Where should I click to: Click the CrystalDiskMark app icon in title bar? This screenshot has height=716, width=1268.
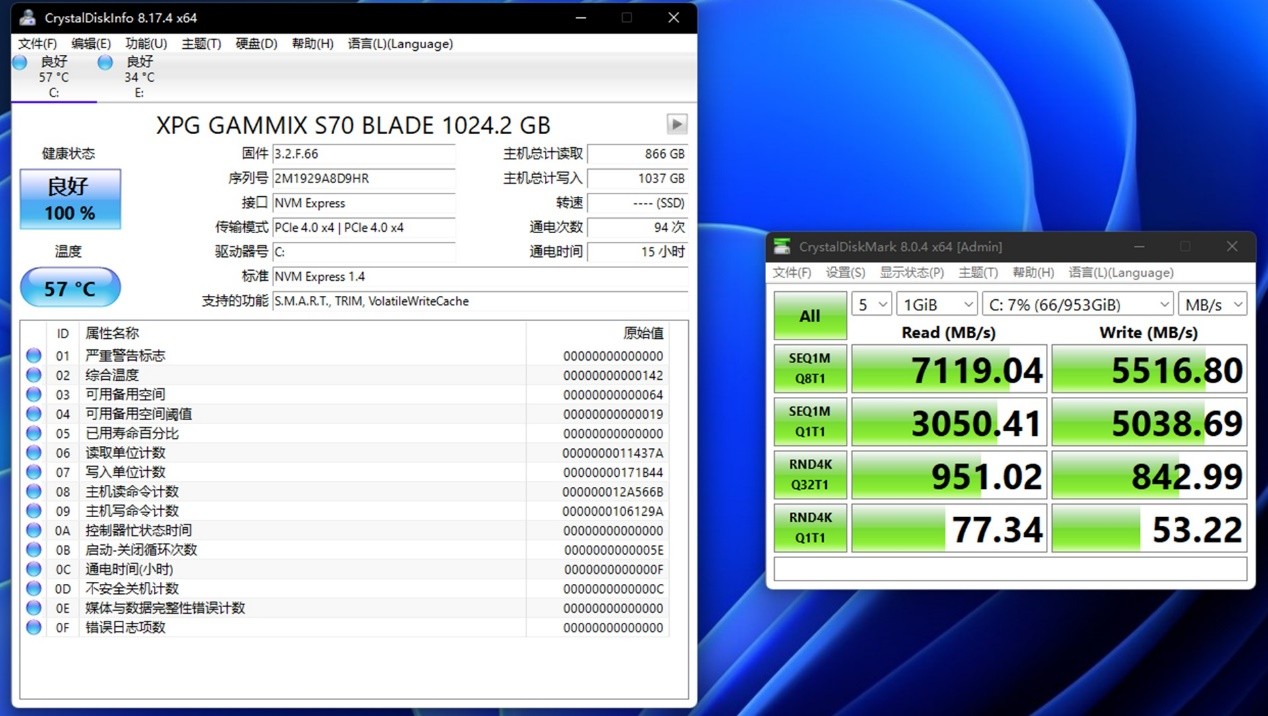[782, 246]
